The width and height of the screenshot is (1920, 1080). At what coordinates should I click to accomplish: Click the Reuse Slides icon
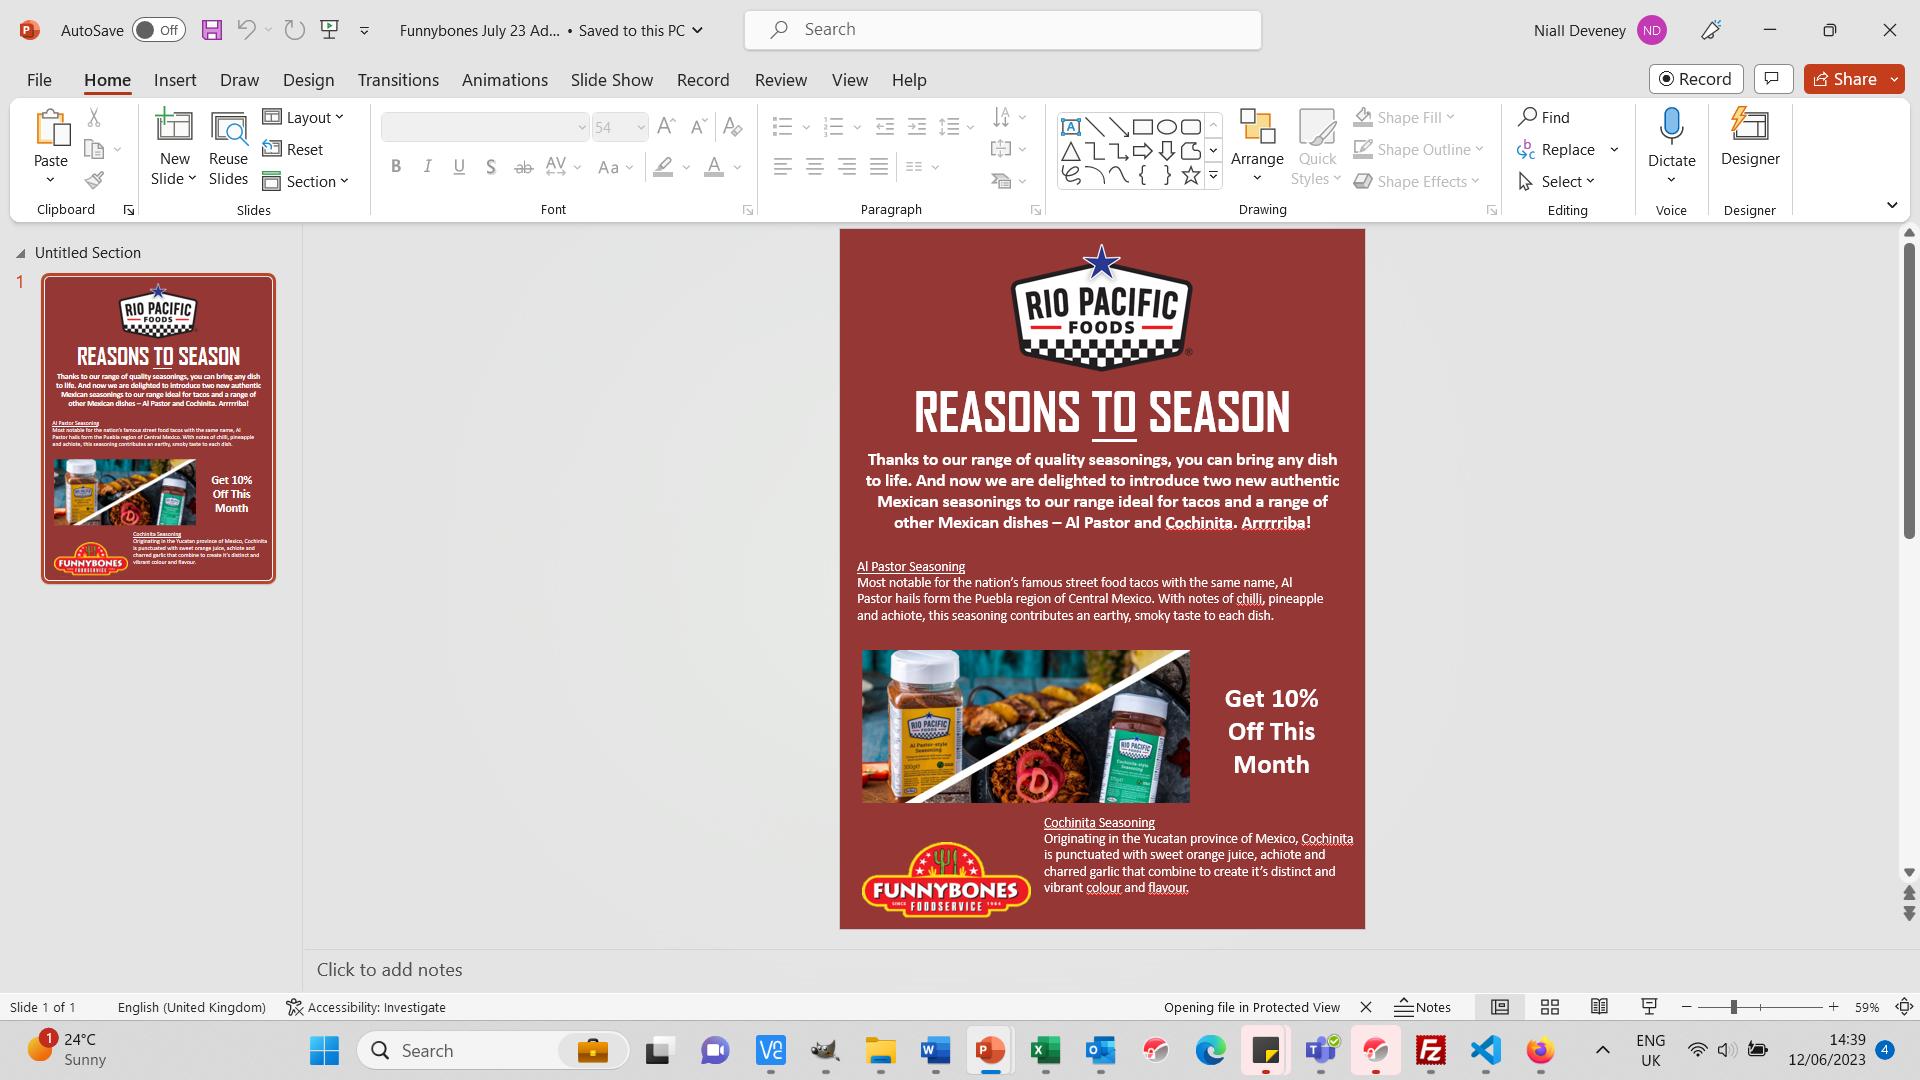tap(228, 148)
